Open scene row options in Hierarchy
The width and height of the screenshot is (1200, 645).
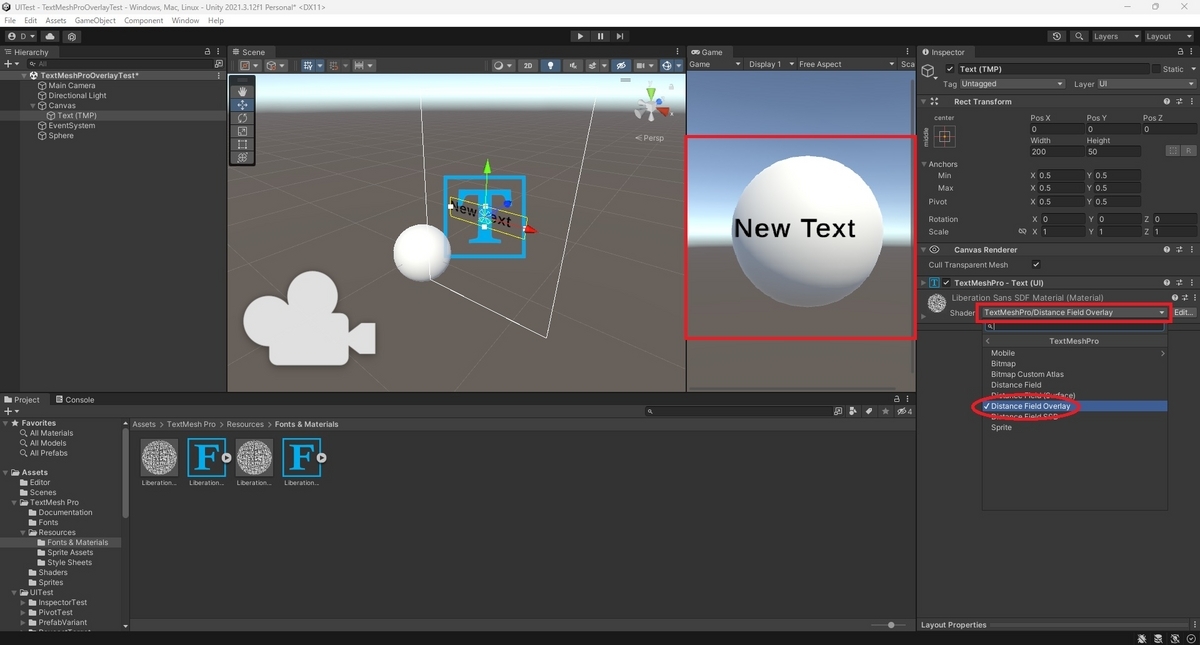coord(219,75)
